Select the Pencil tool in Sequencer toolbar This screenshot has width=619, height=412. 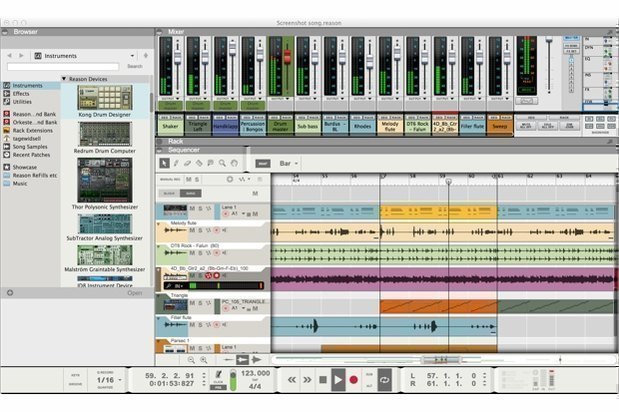tap(176, 163)
